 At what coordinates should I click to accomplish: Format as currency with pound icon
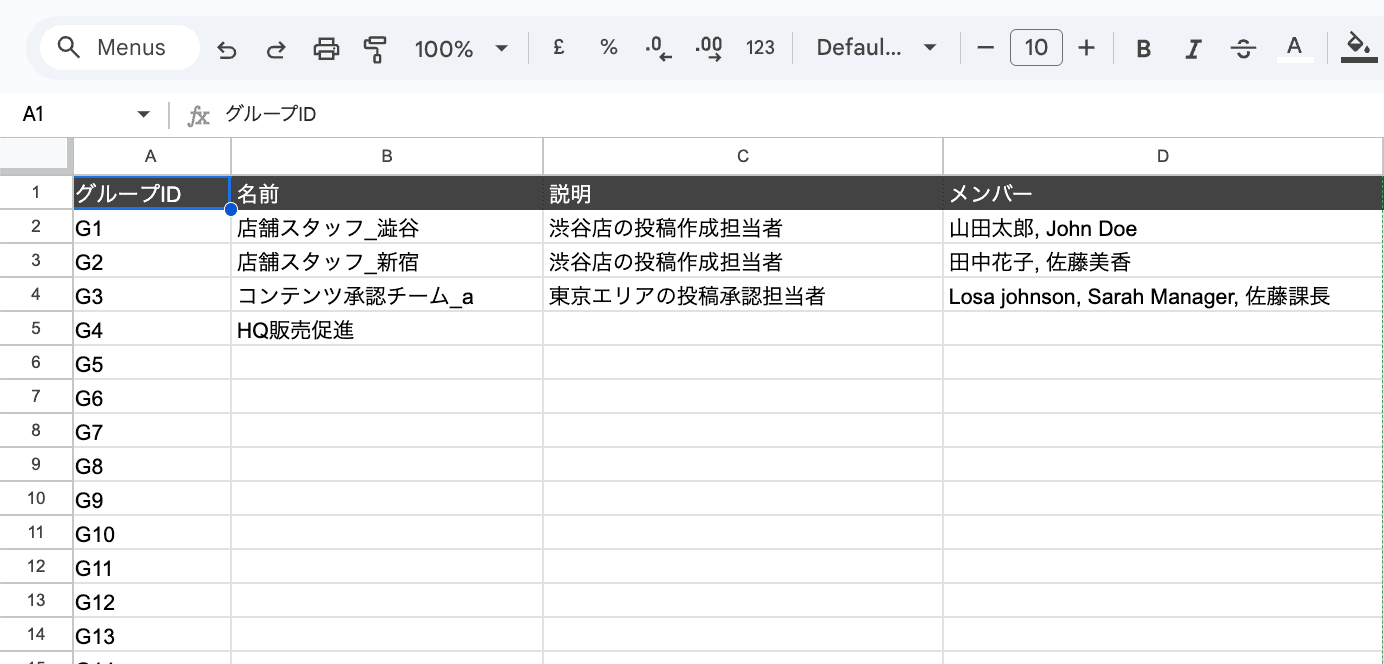pos(559,47)
